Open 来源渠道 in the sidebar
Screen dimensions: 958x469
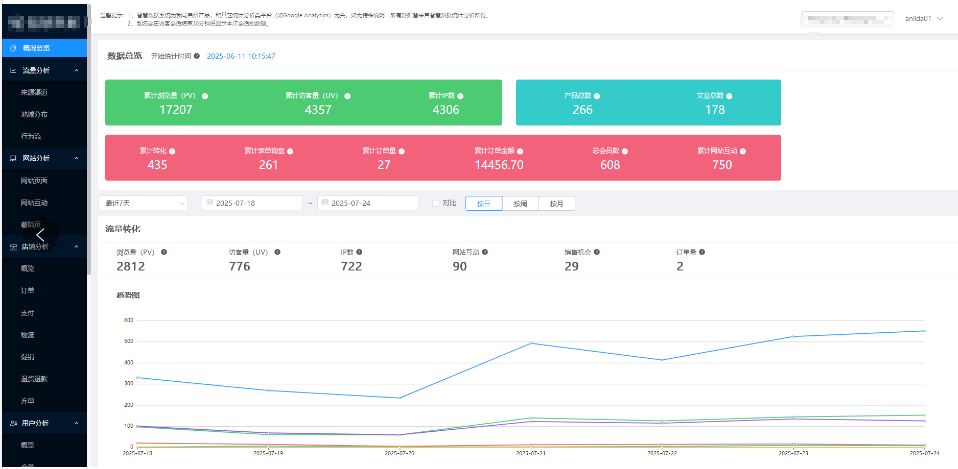pyautogui.click(x=34, y=91)
